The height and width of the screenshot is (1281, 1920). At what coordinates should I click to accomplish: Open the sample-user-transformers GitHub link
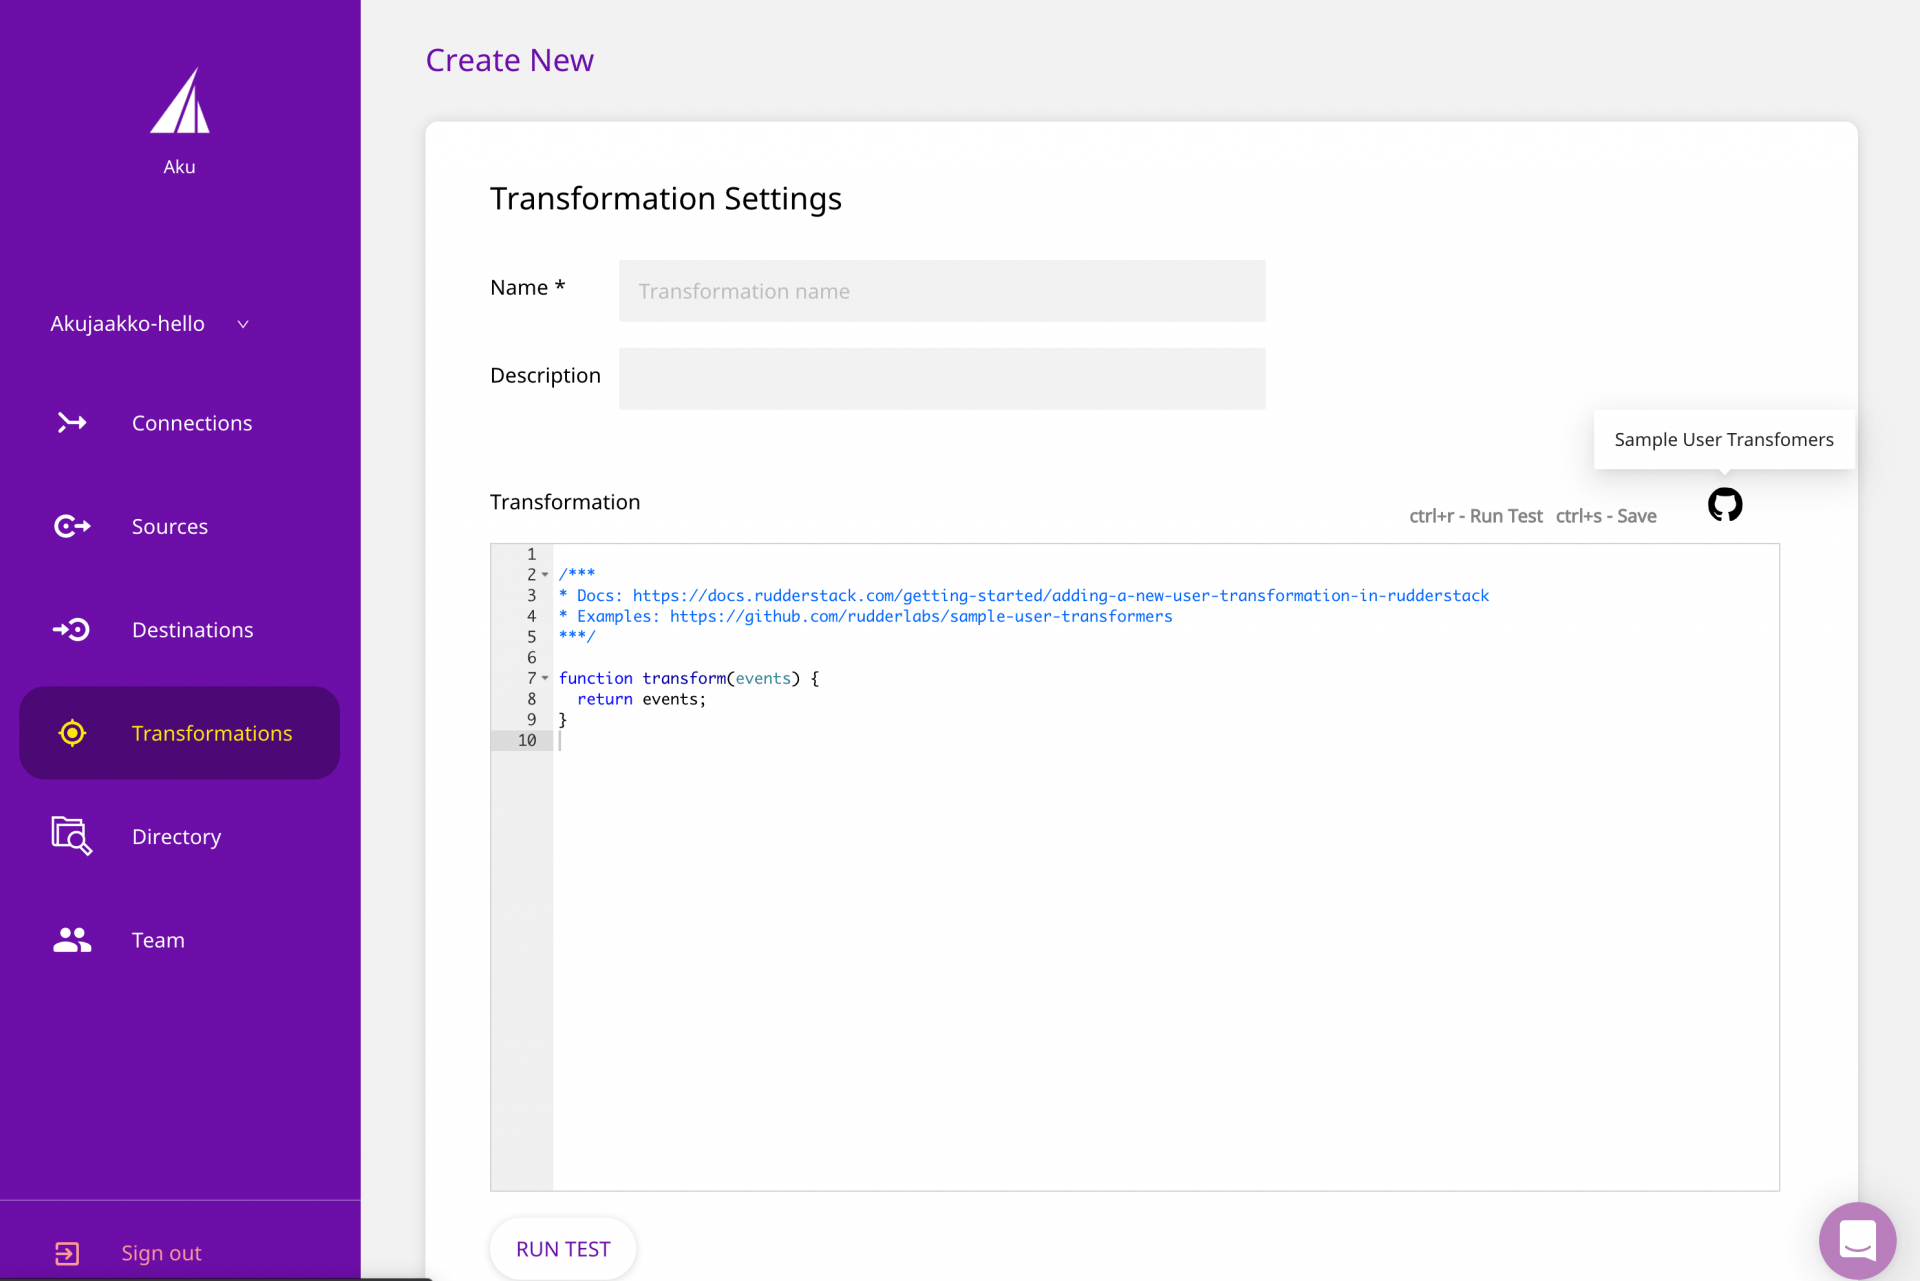click(920, 616)
